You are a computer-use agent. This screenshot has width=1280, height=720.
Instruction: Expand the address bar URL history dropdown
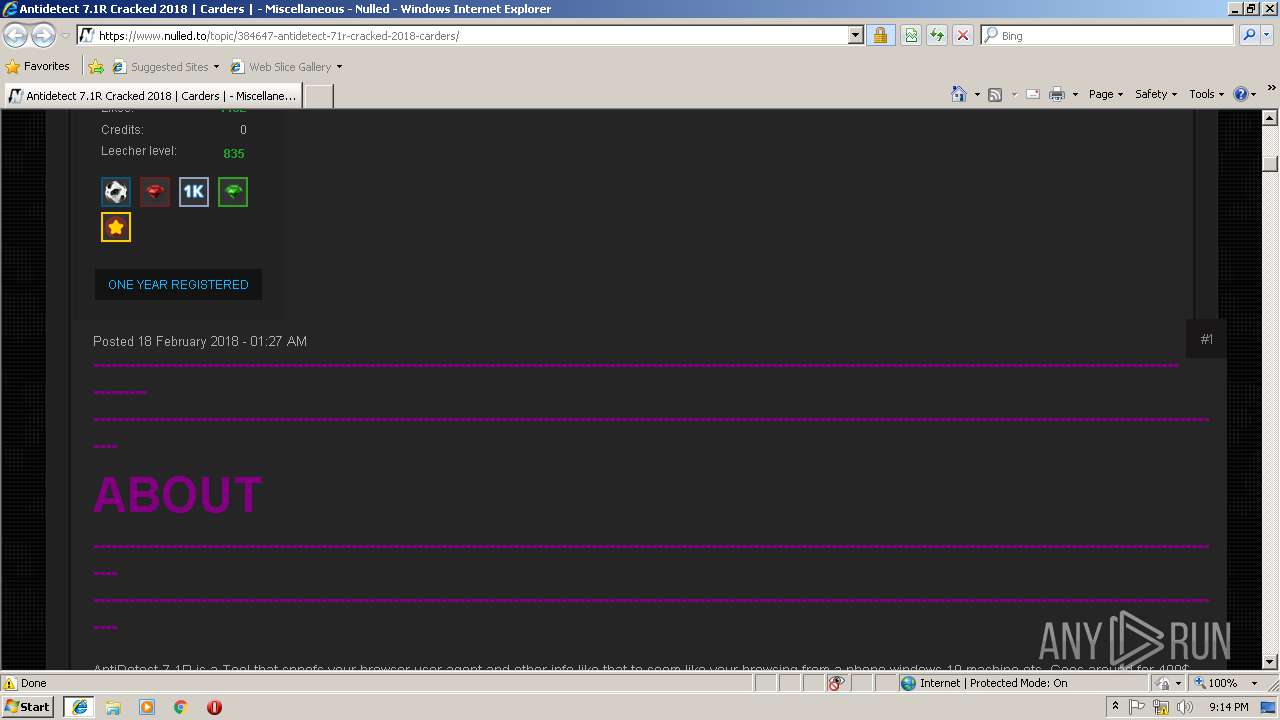(855, 35)
